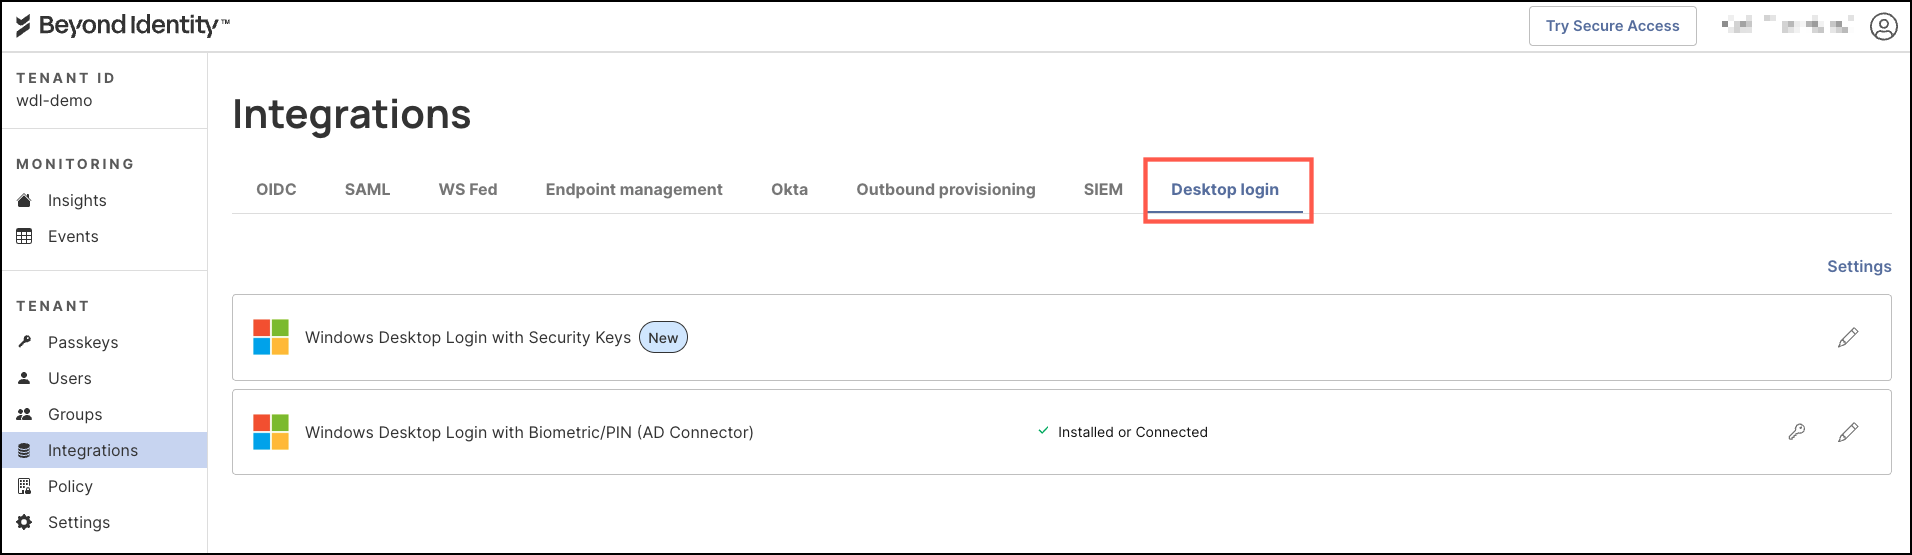Go to Passkeys in sidebar
Image resolution: width=1912 pixels, height=555 pixels.
[x=83, y=342]
